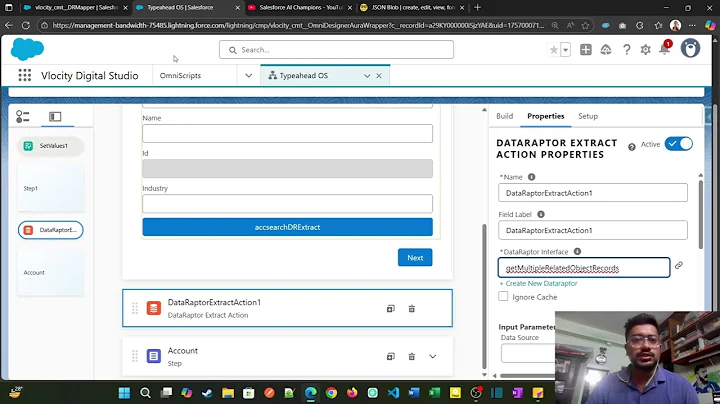Select the Account step thumbnail in sidebar
The height and width of the screenshot is (404, 720).
[x=51, y=273]
